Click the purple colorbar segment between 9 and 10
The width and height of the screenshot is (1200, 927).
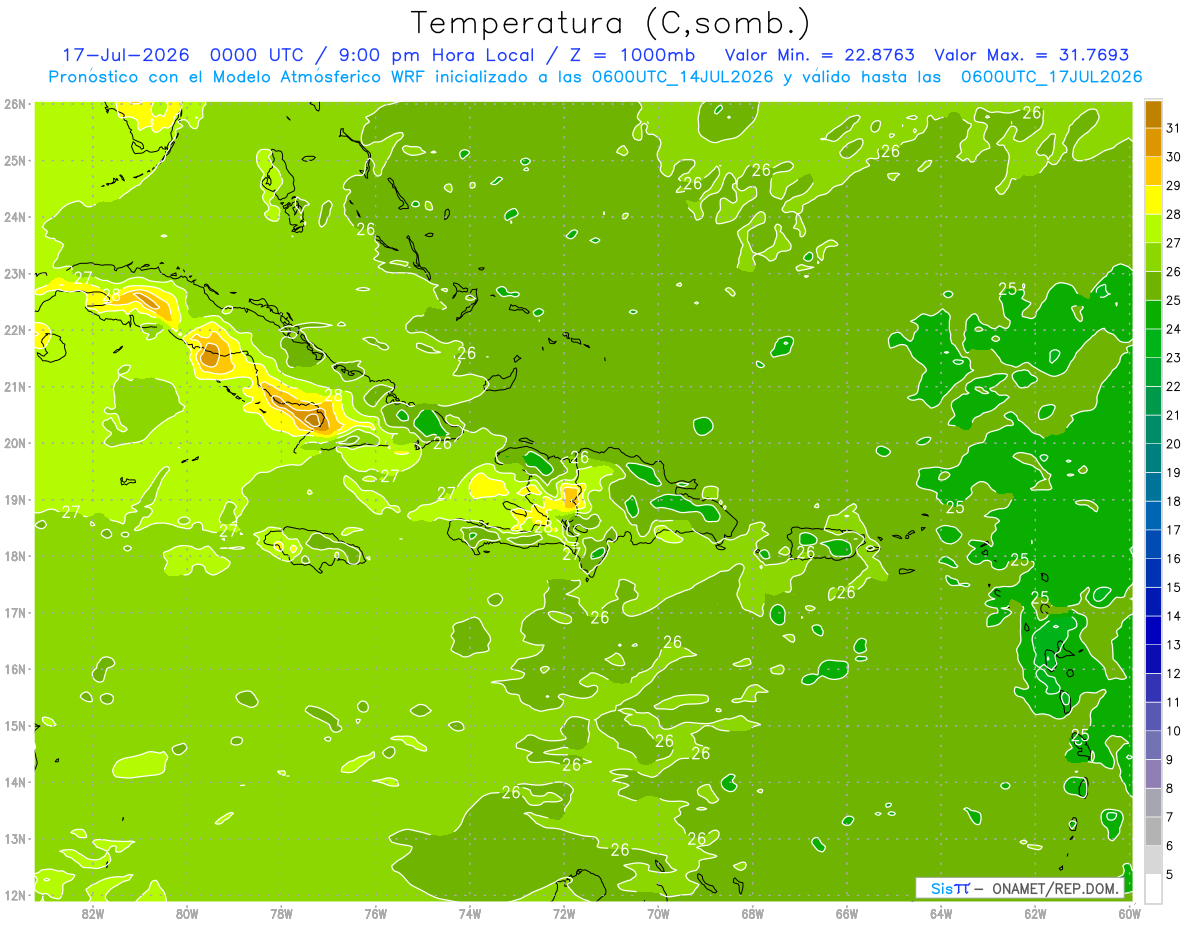(1153, 745)
